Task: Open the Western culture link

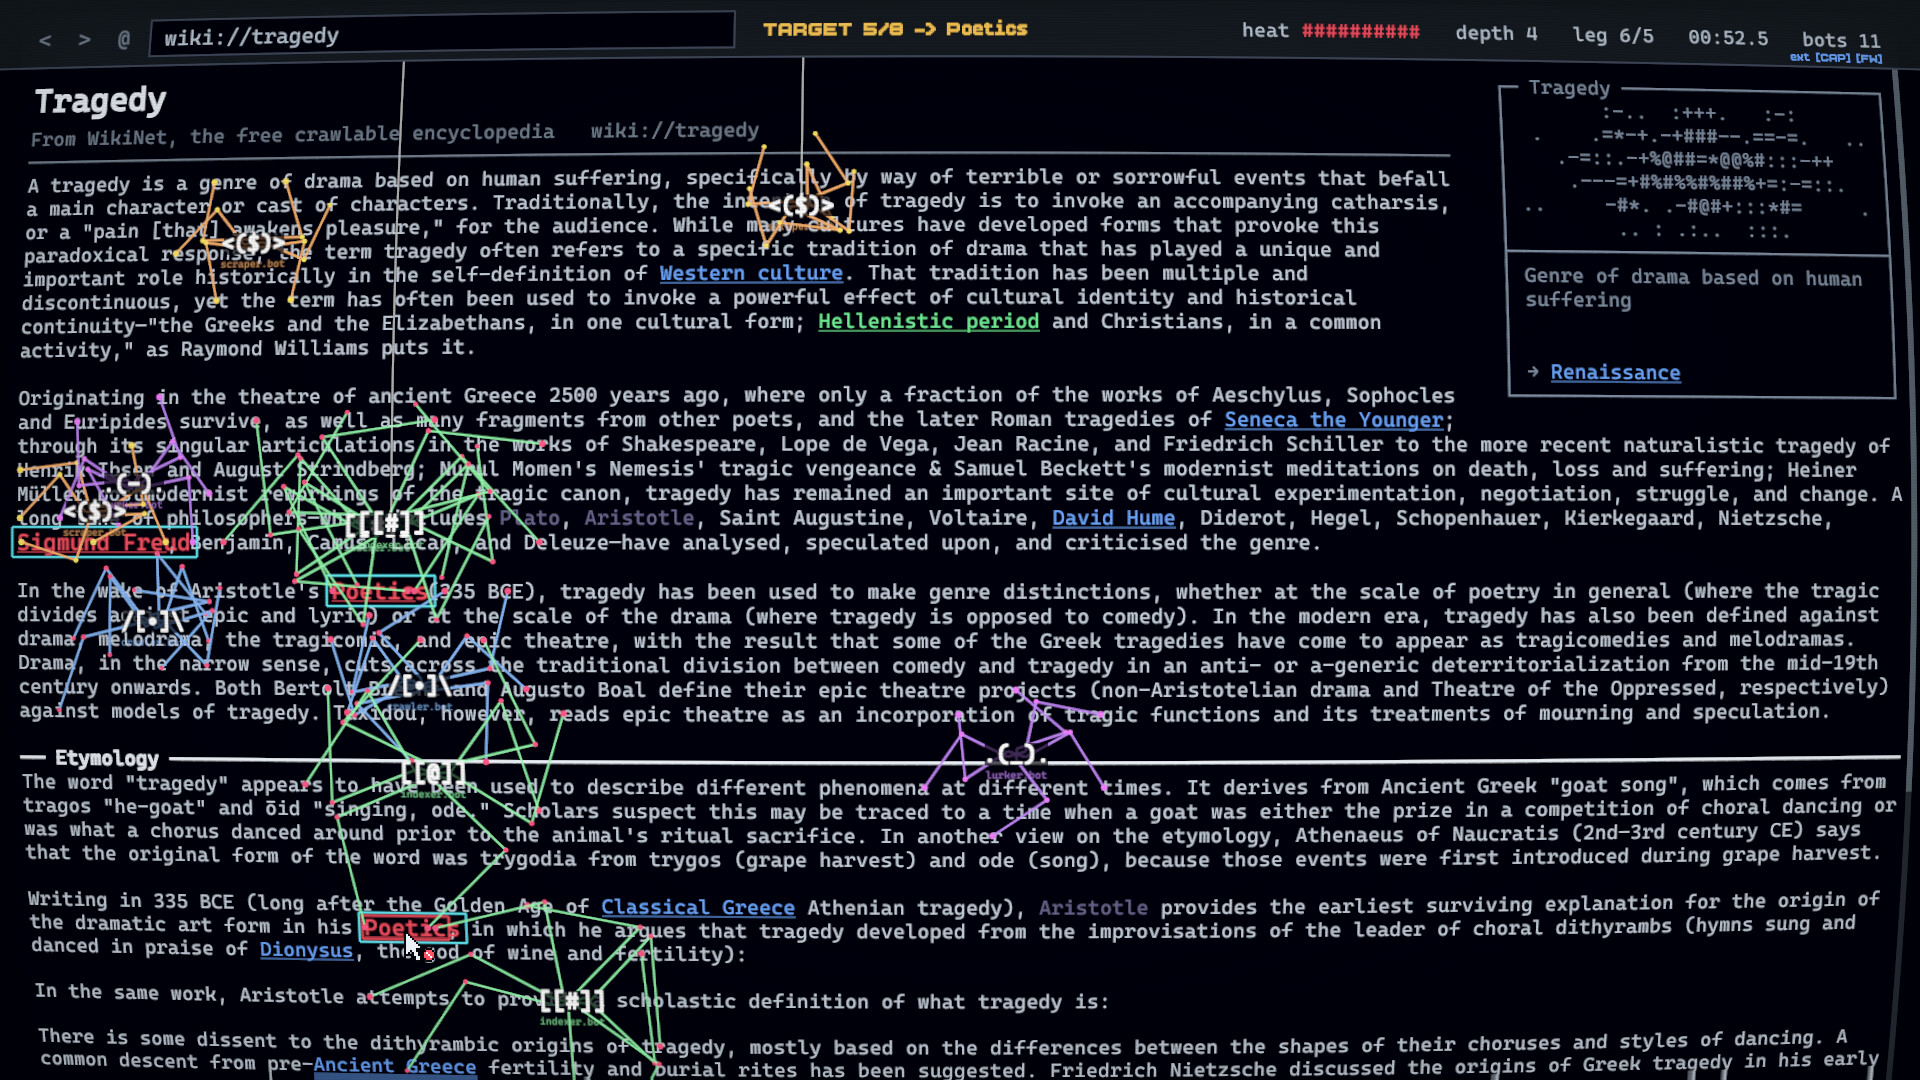Action: [x=751, y=273]
